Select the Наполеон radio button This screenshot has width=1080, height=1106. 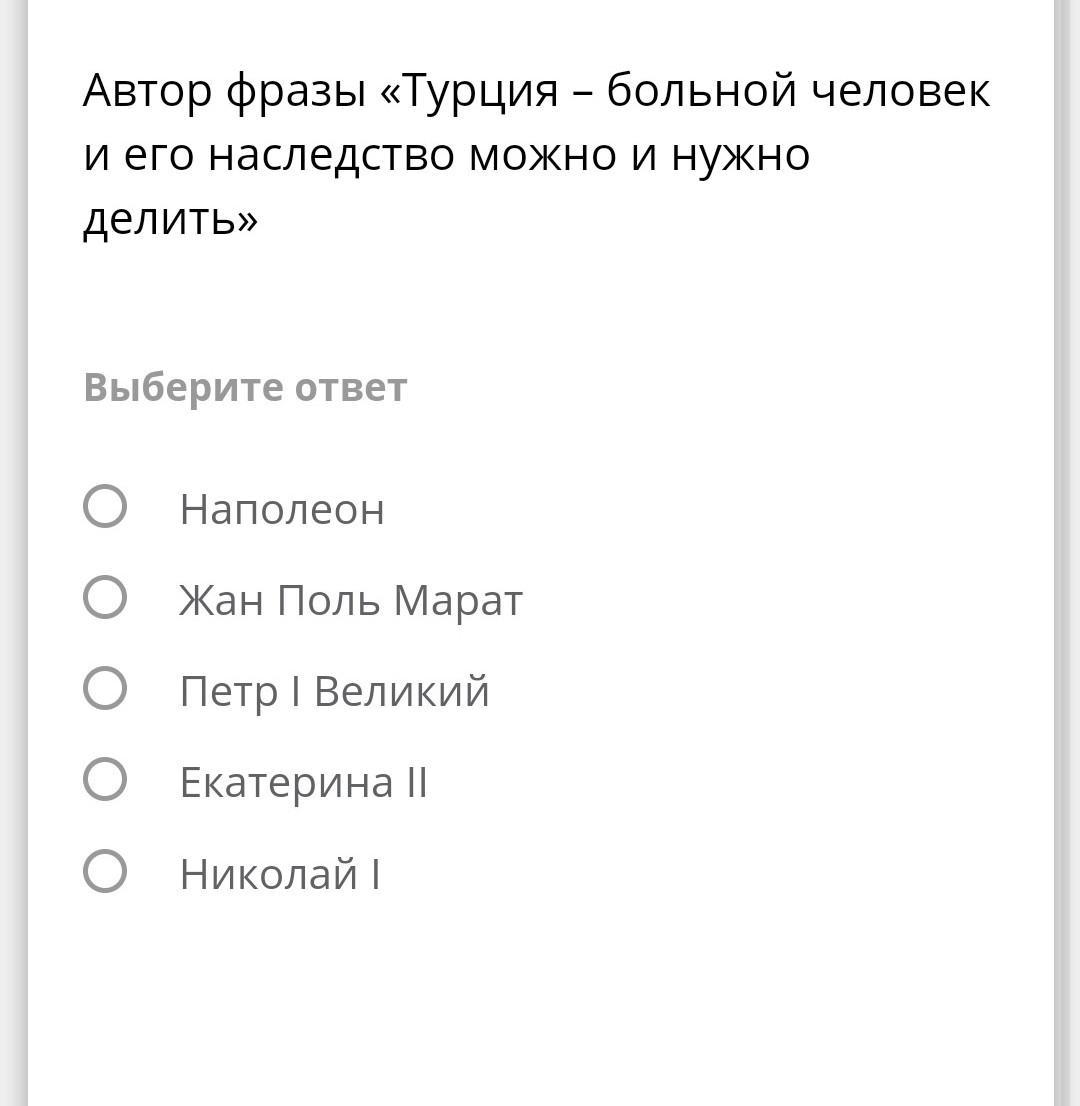(105, 506)
